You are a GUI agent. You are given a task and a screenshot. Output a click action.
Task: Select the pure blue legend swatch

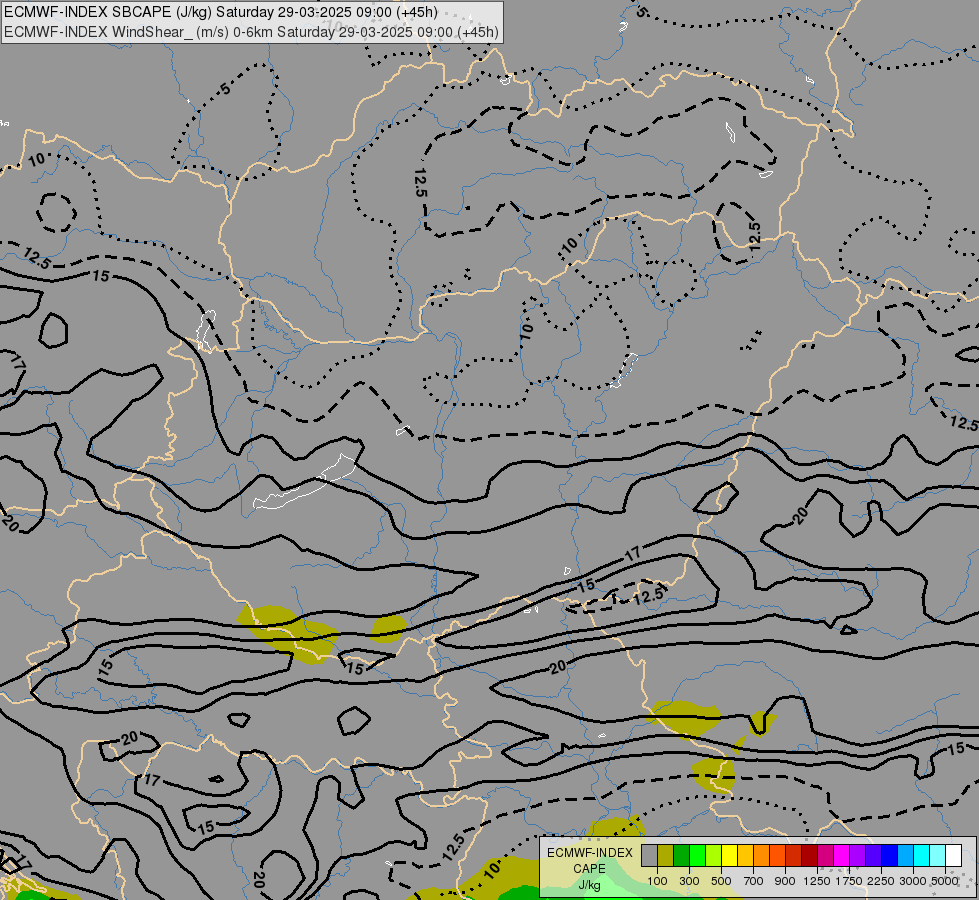(x=890, y=856)
